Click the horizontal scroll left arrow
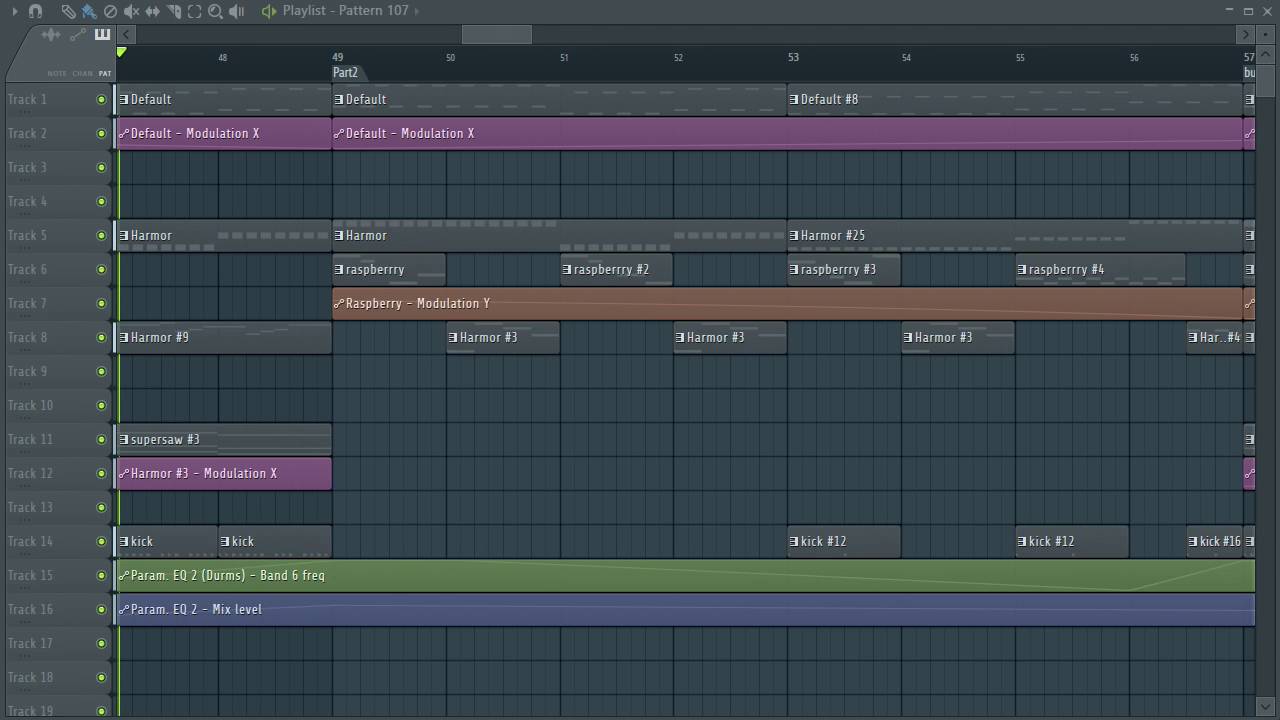The width and height of the screenshot is (1280, 720). [126, 35]
